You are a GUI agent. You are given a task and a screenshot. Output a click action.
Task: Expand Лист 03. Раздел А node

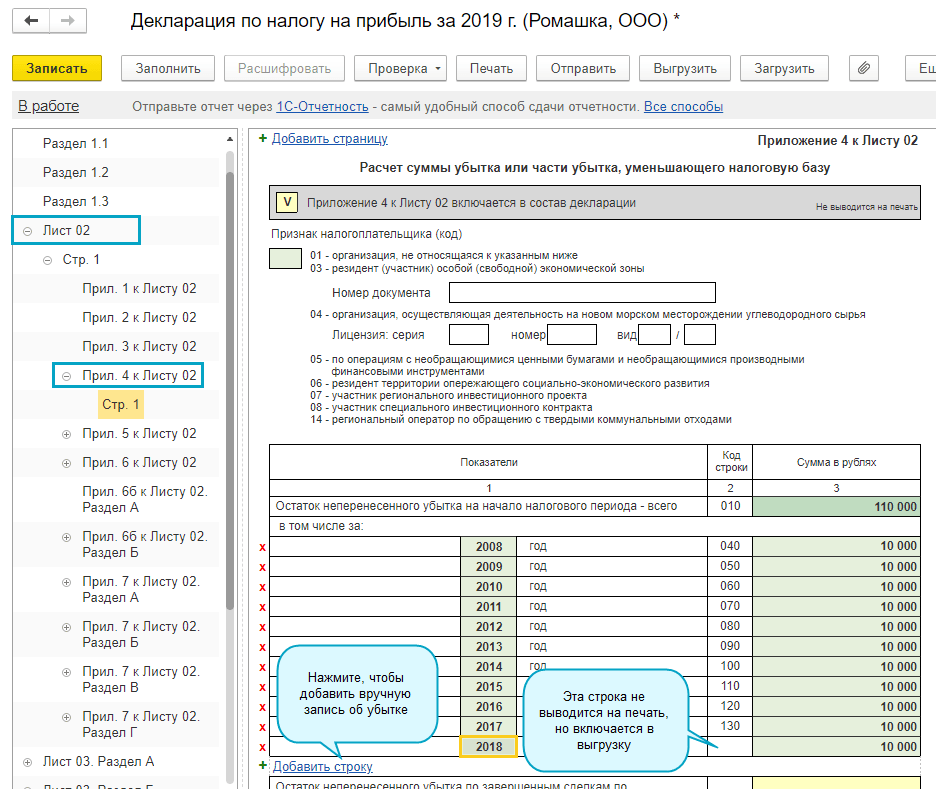(x=27, y=762)
